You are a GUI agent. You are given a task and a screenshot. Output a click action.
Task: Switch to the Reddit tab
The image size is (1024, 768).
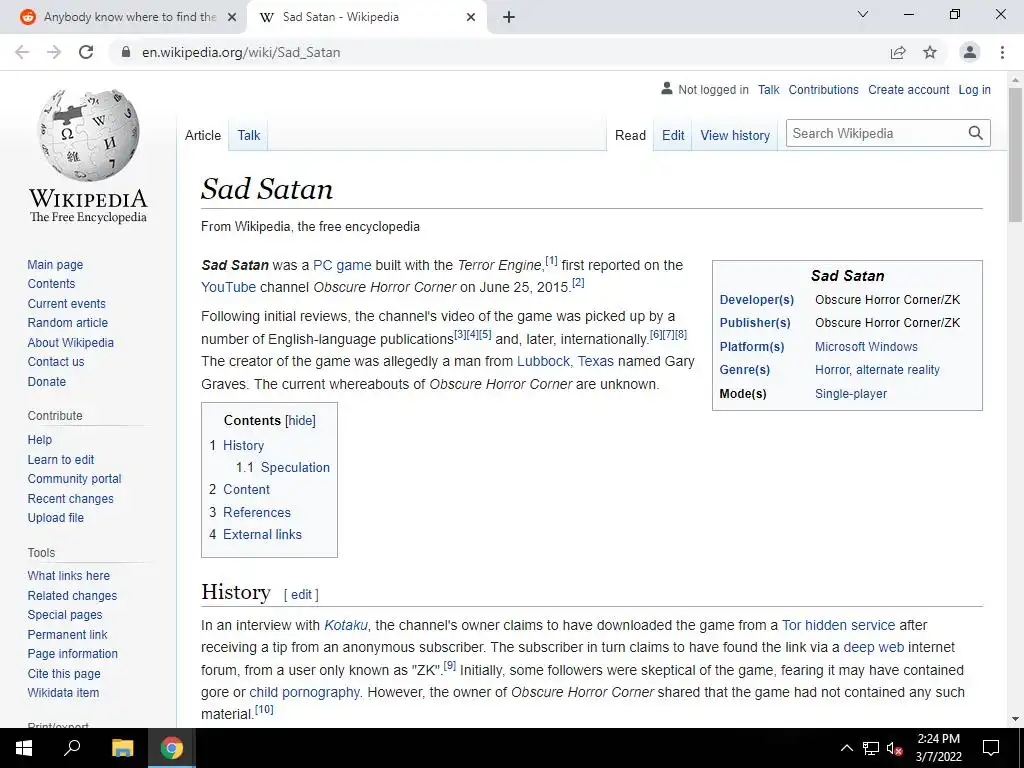[x=129, y=17]
